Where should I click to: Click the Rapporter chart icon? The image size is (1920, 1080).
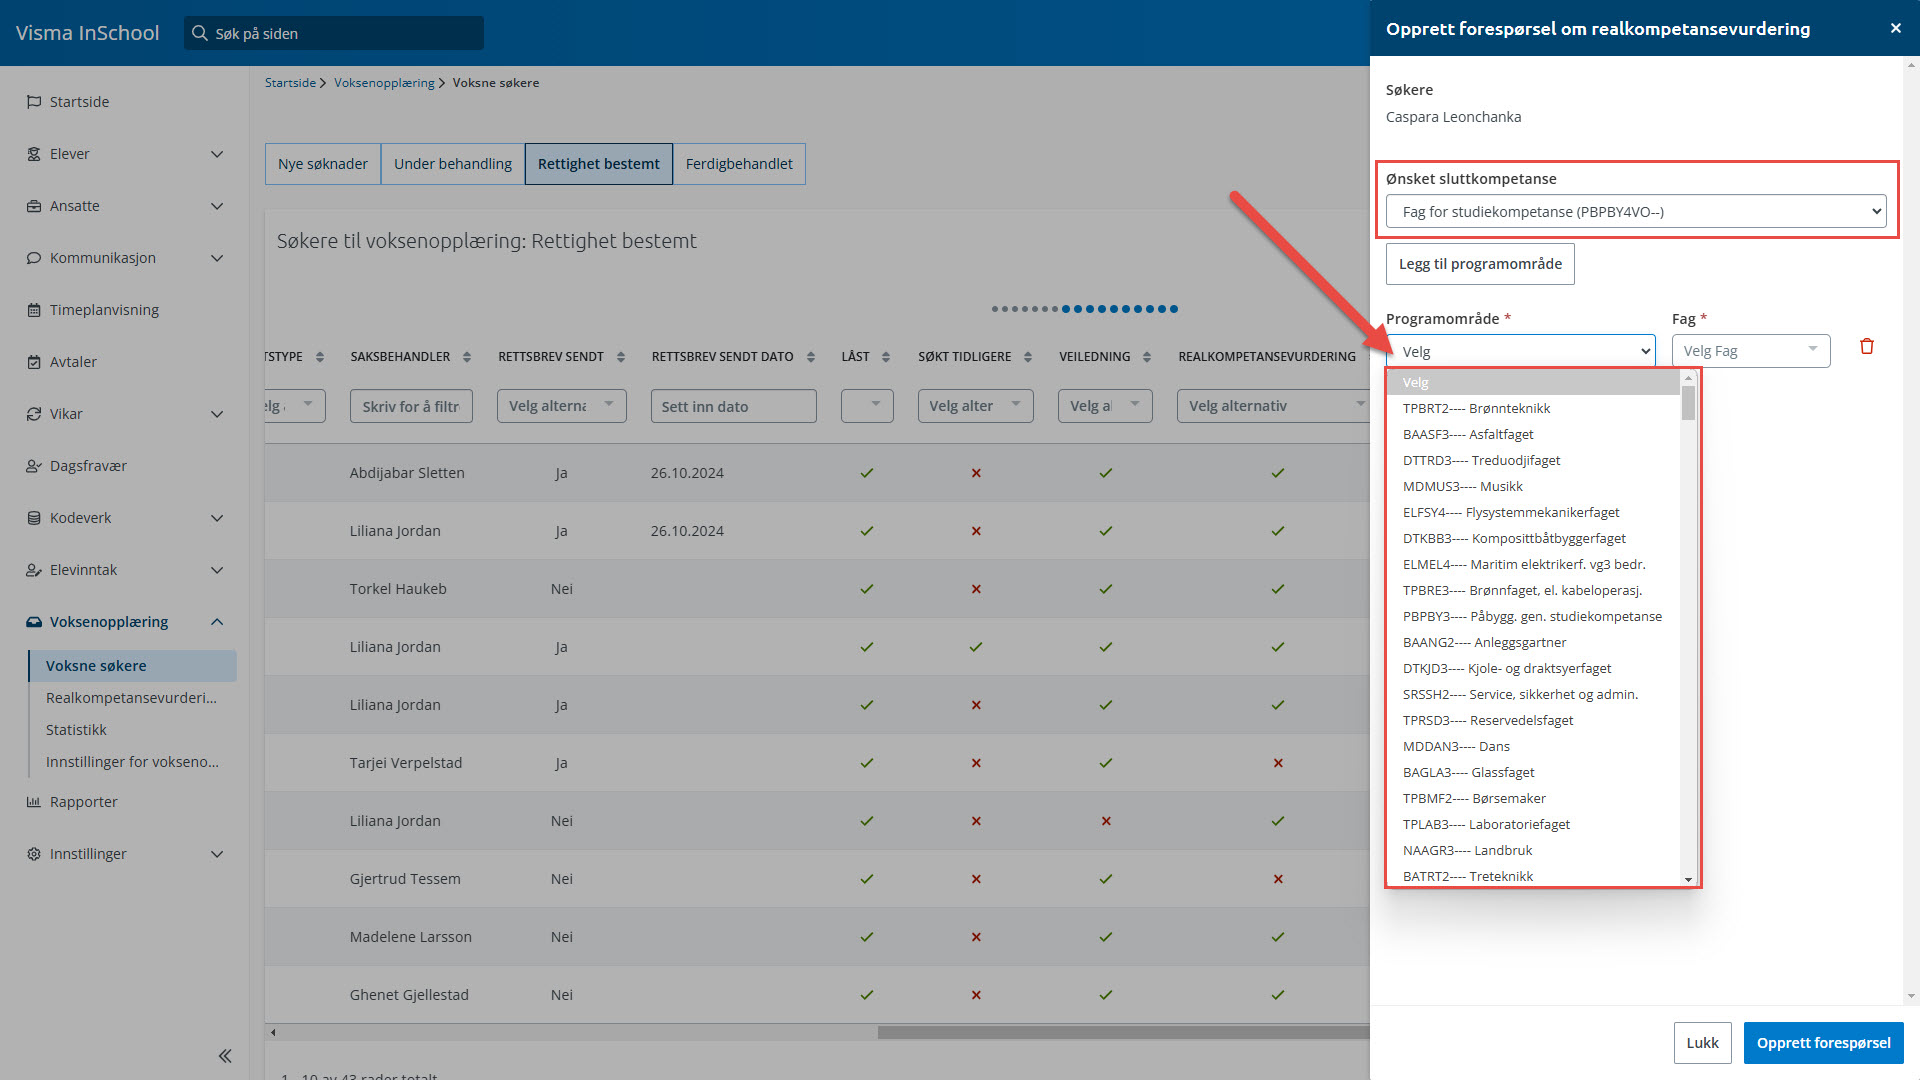(34, 802)
